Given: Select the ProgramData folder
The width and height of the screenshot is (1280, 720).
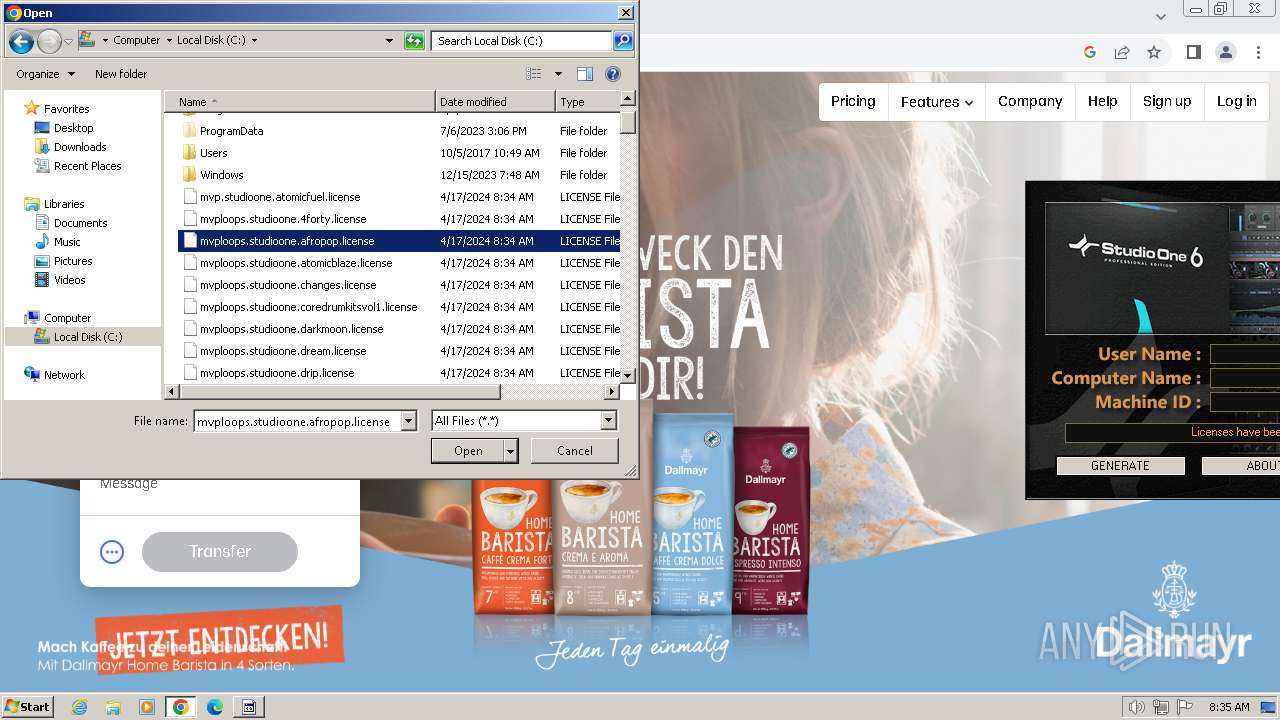Looking at the screenshot, I should coord(232,131).
